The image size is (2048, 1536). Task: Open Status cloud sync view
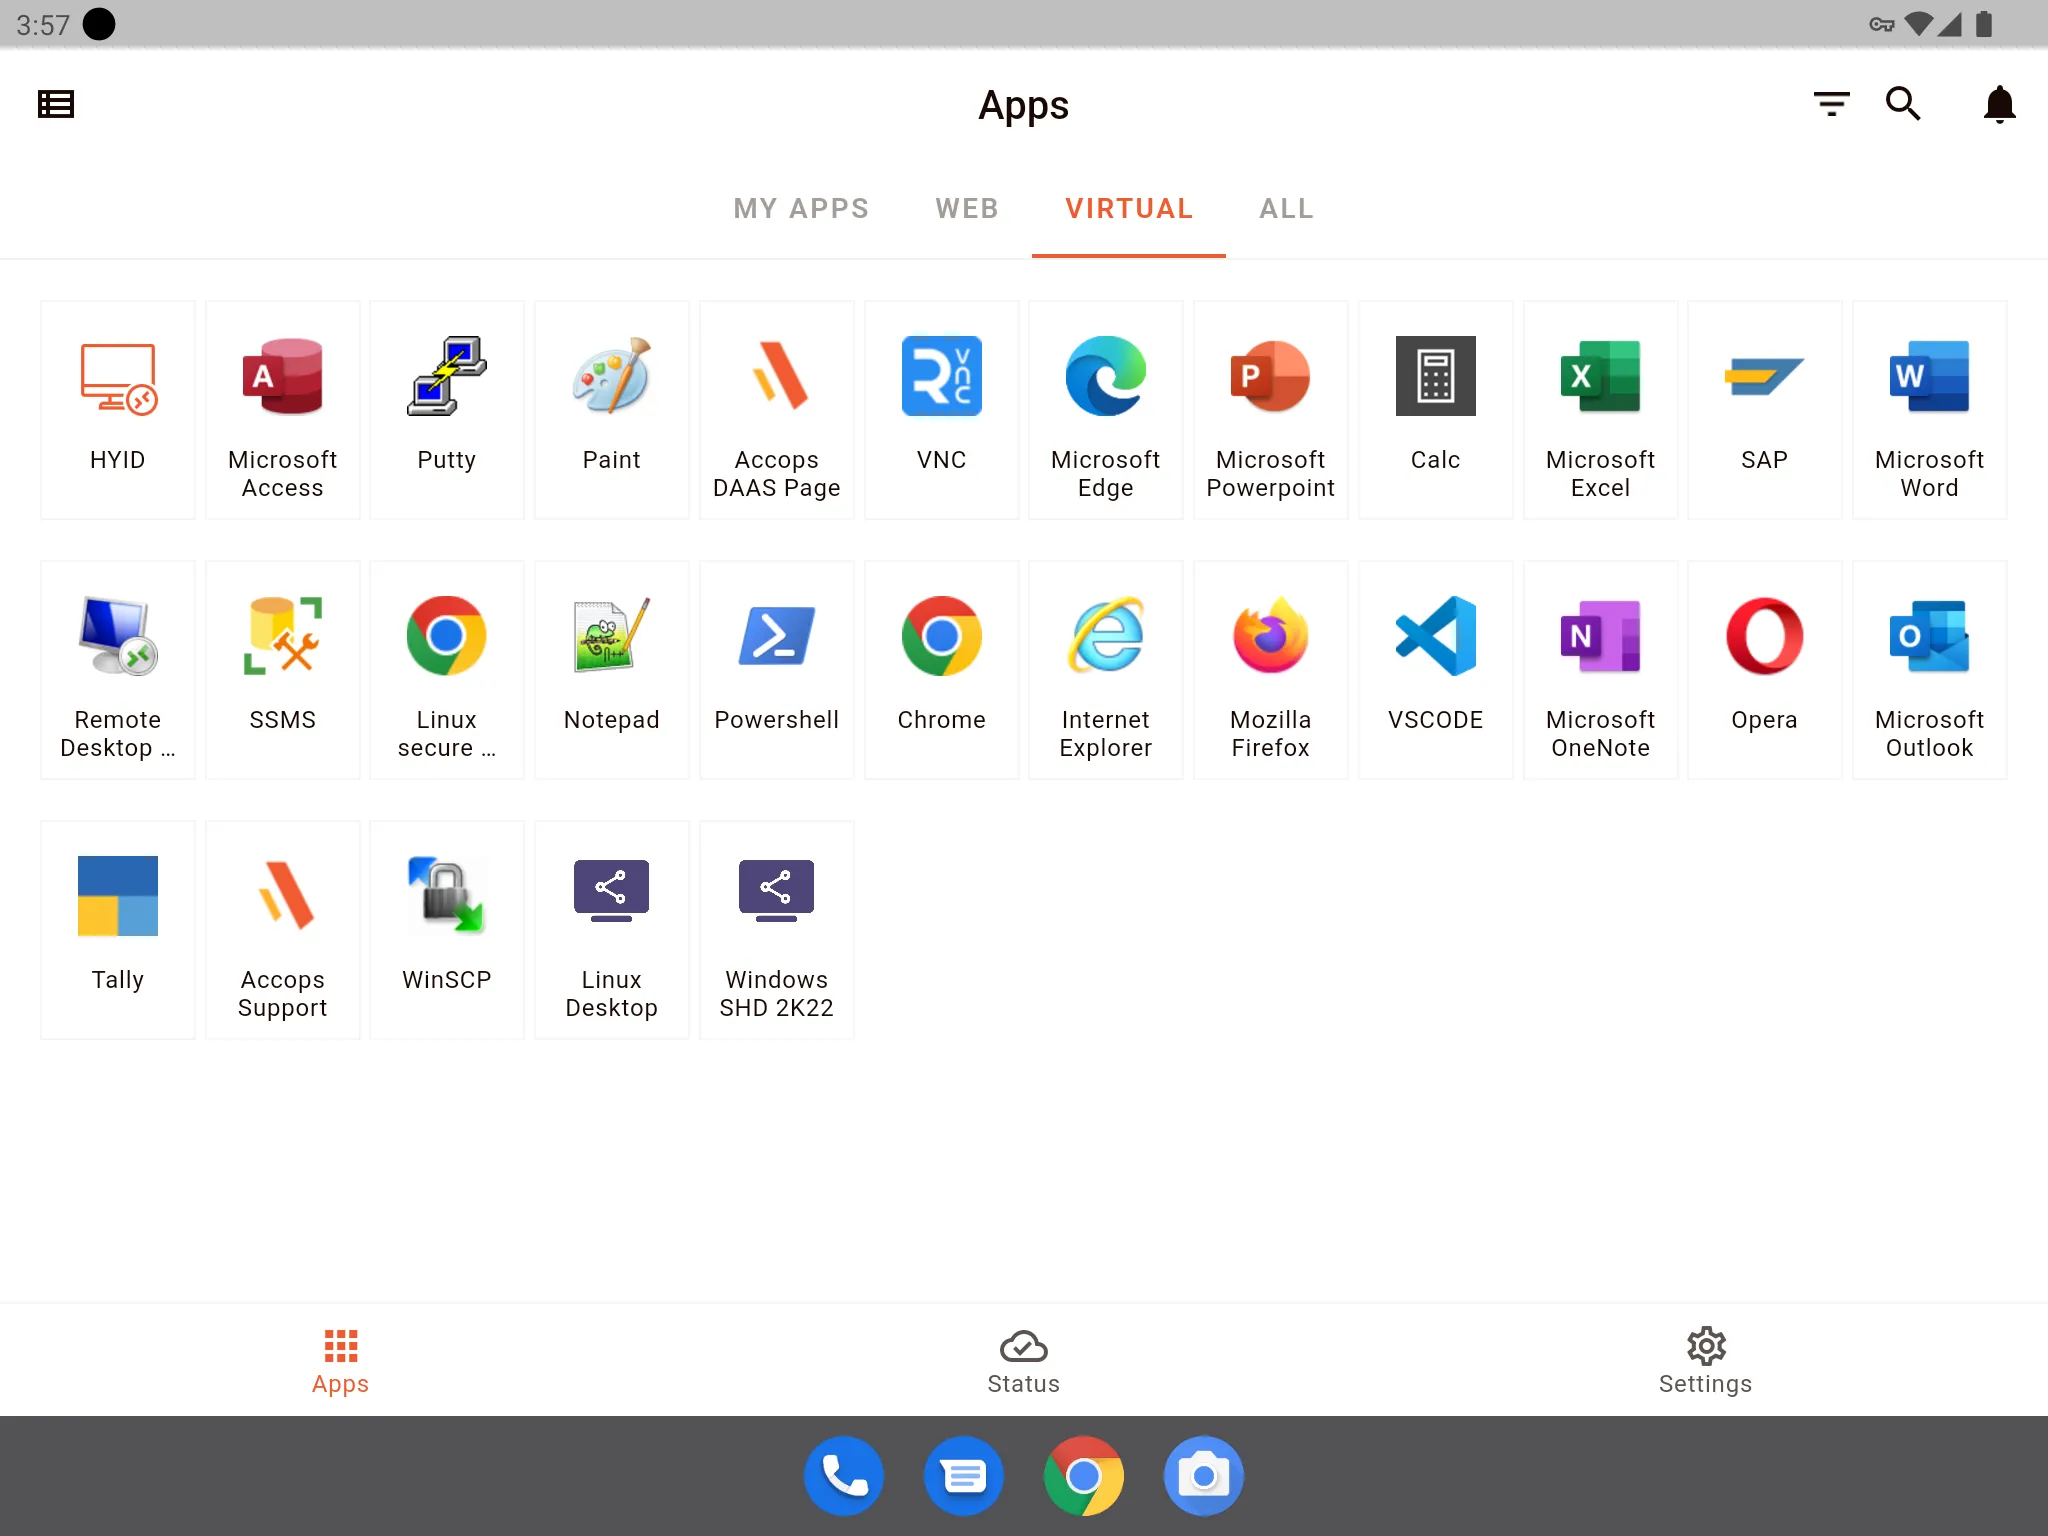click(x=1022, y=1359)
